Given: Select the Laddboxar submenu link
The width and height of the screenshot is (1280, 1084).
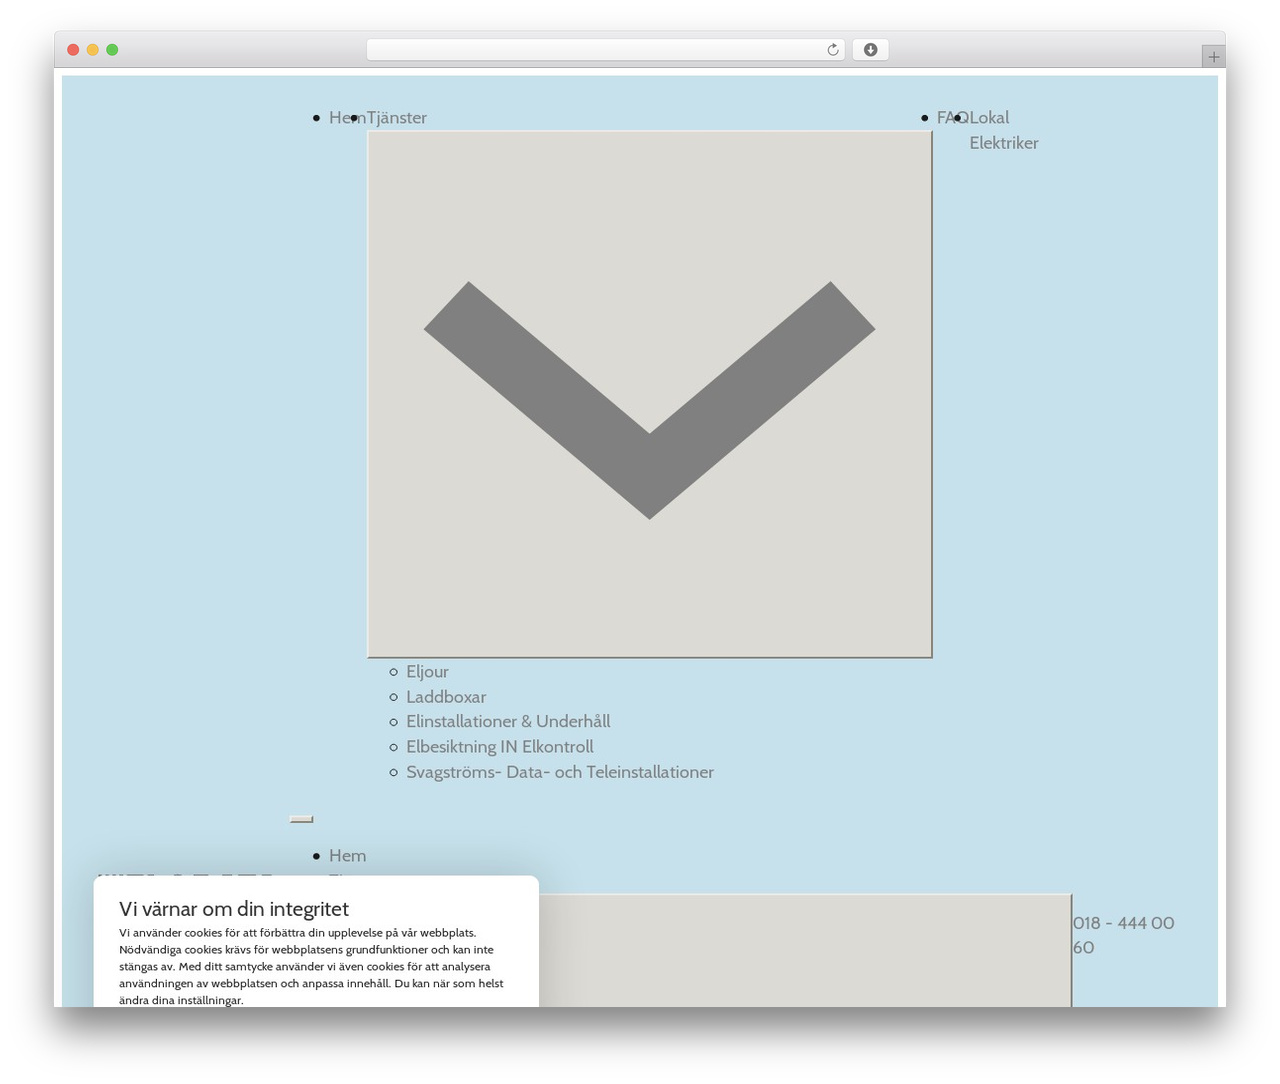Looking at the screenshot, I should 446,696.
